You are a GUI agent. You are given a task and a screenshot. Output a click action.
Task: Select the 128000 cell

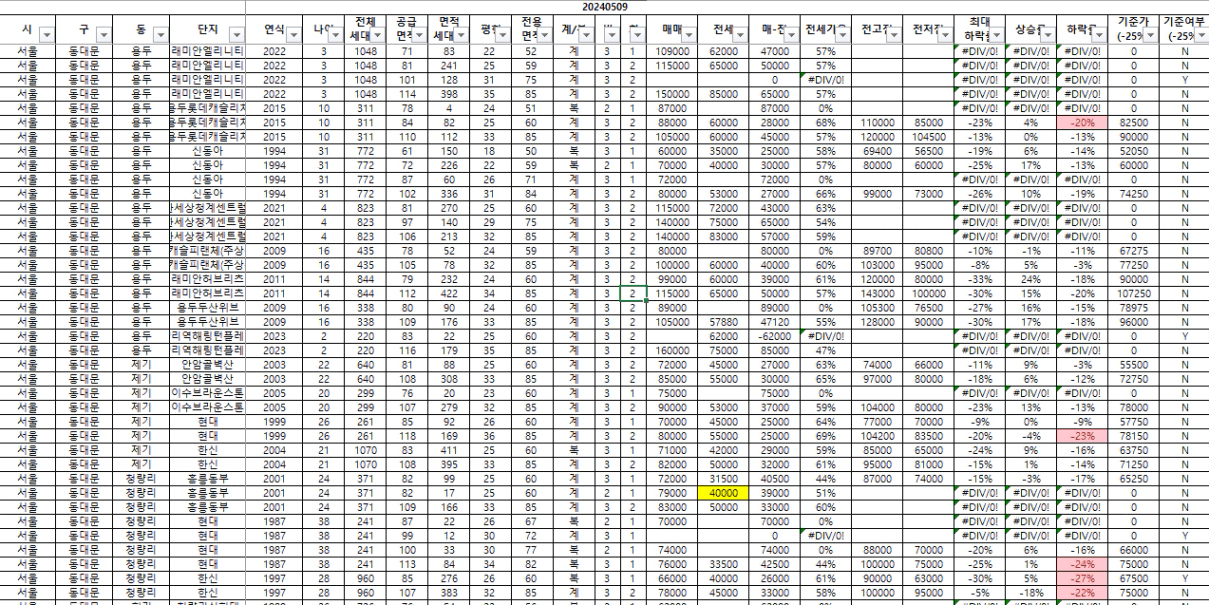(877, 322)
